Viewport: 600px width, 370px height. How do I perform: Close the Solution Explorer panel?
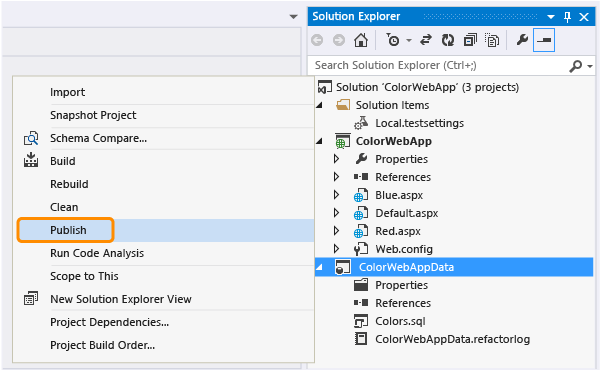(584, 17)
